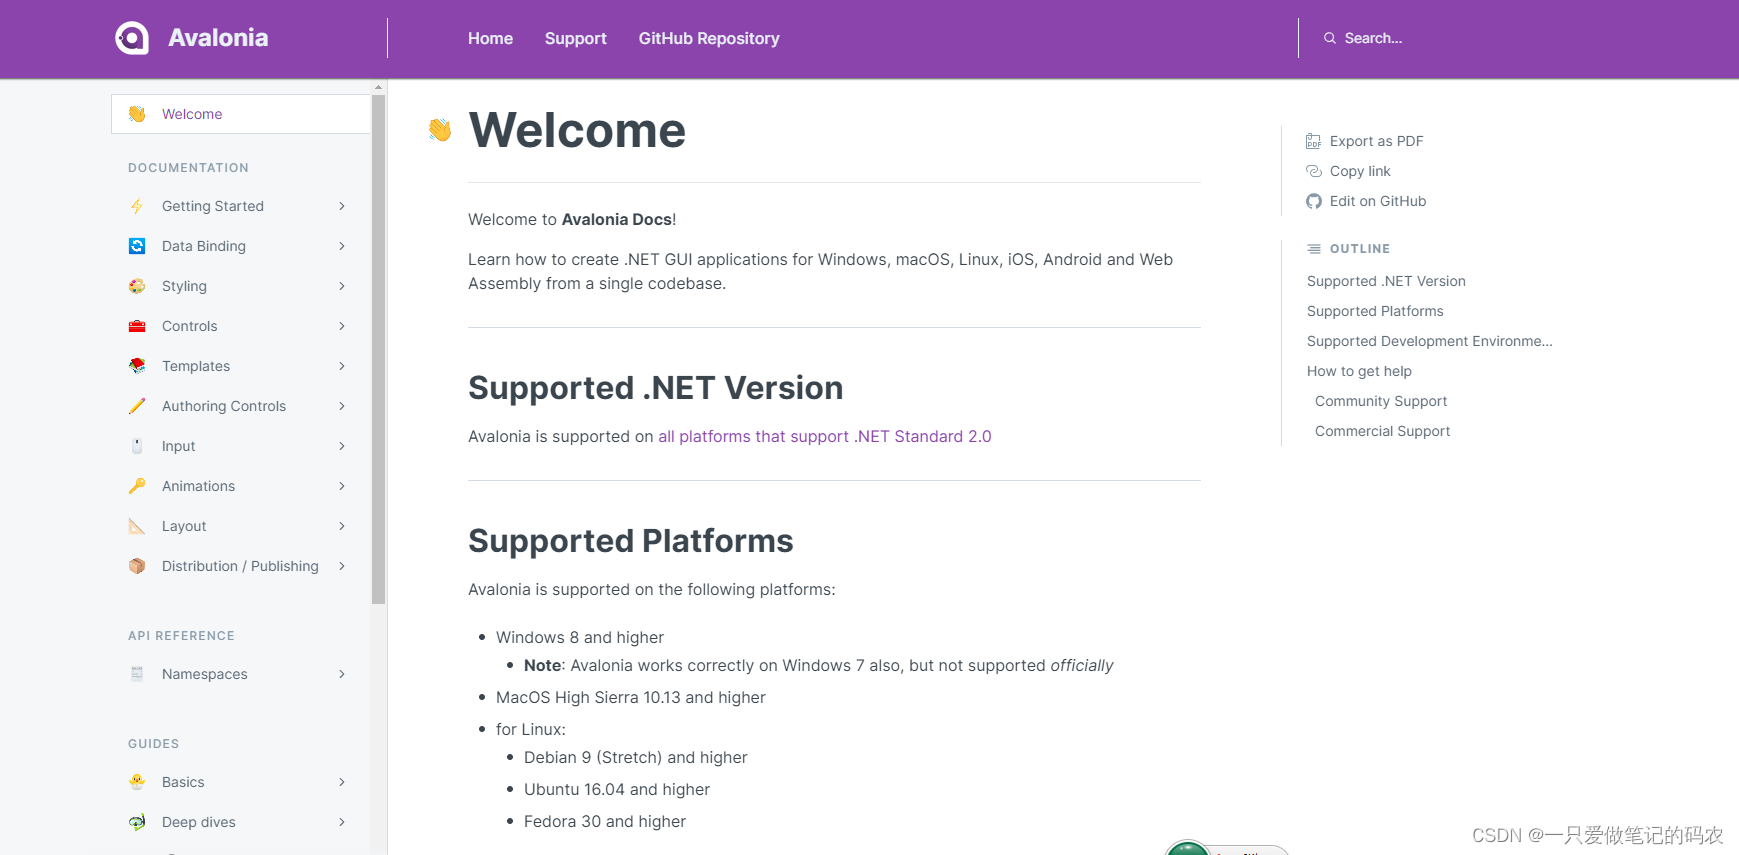Follow the .NET Standard 2.0 platforms link
Screen dimensions: 1739x855
(x=825, y=436)
